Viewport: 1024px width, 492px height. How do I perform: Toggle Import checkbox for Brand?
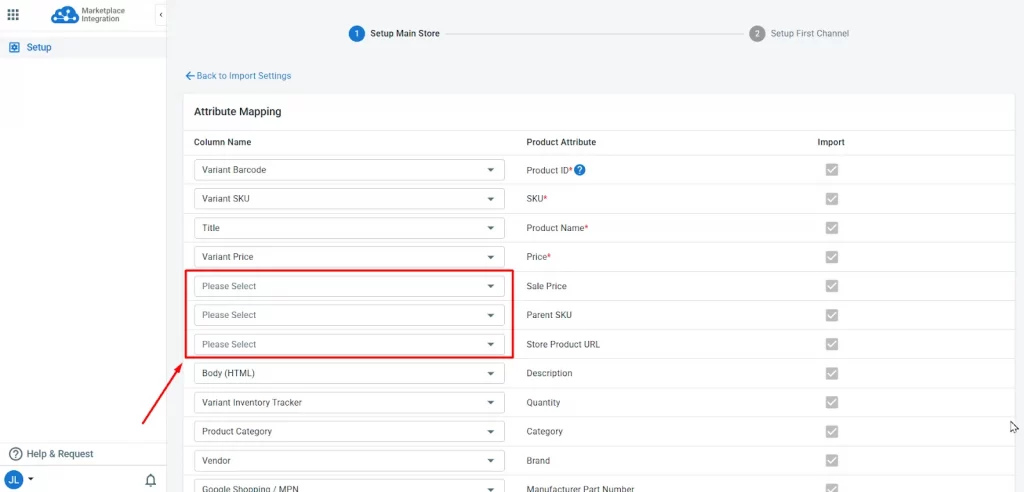831,461
